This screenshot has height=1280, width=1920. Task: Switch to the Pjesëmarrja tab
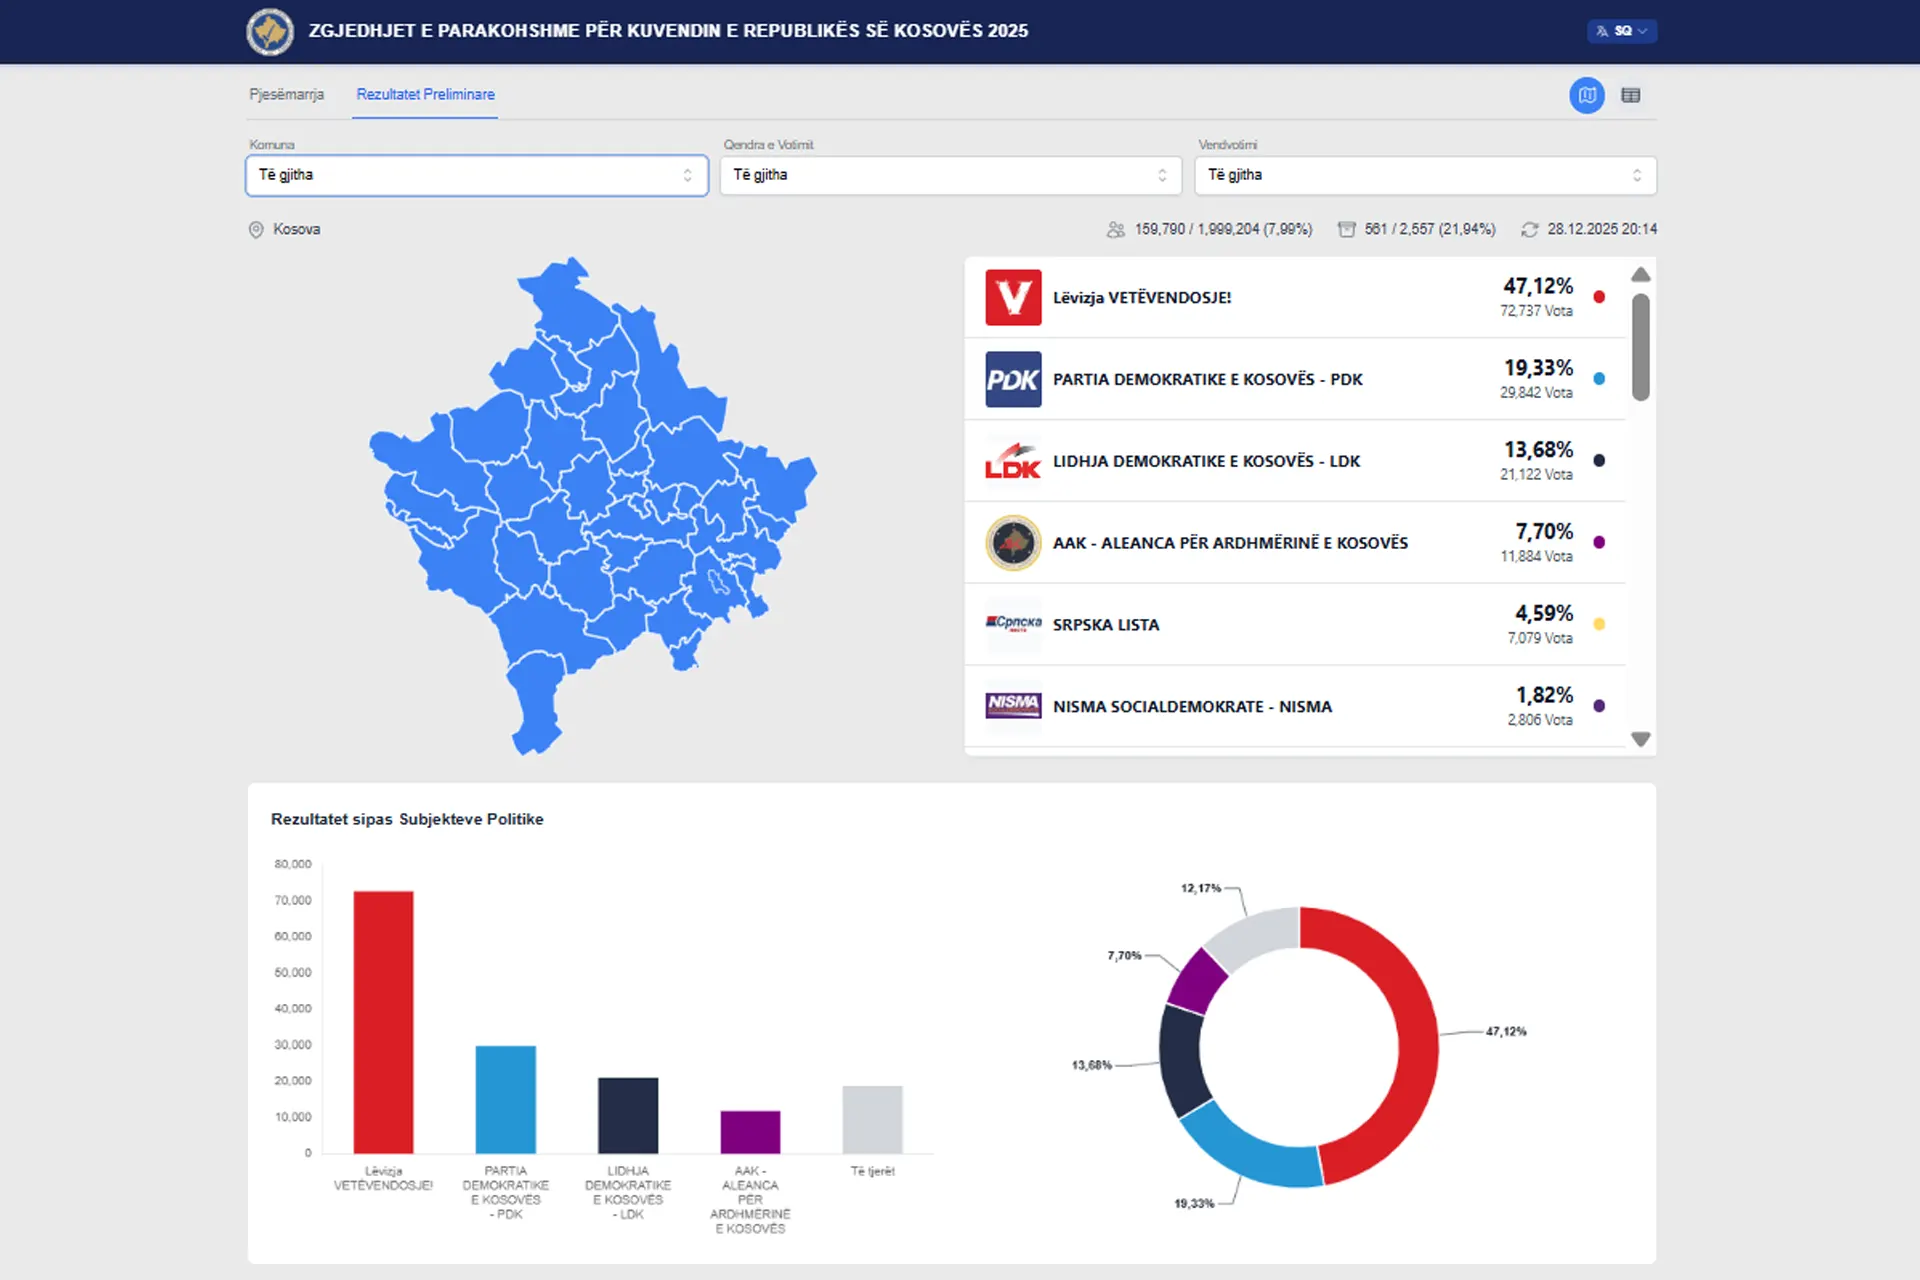(286, 94)
